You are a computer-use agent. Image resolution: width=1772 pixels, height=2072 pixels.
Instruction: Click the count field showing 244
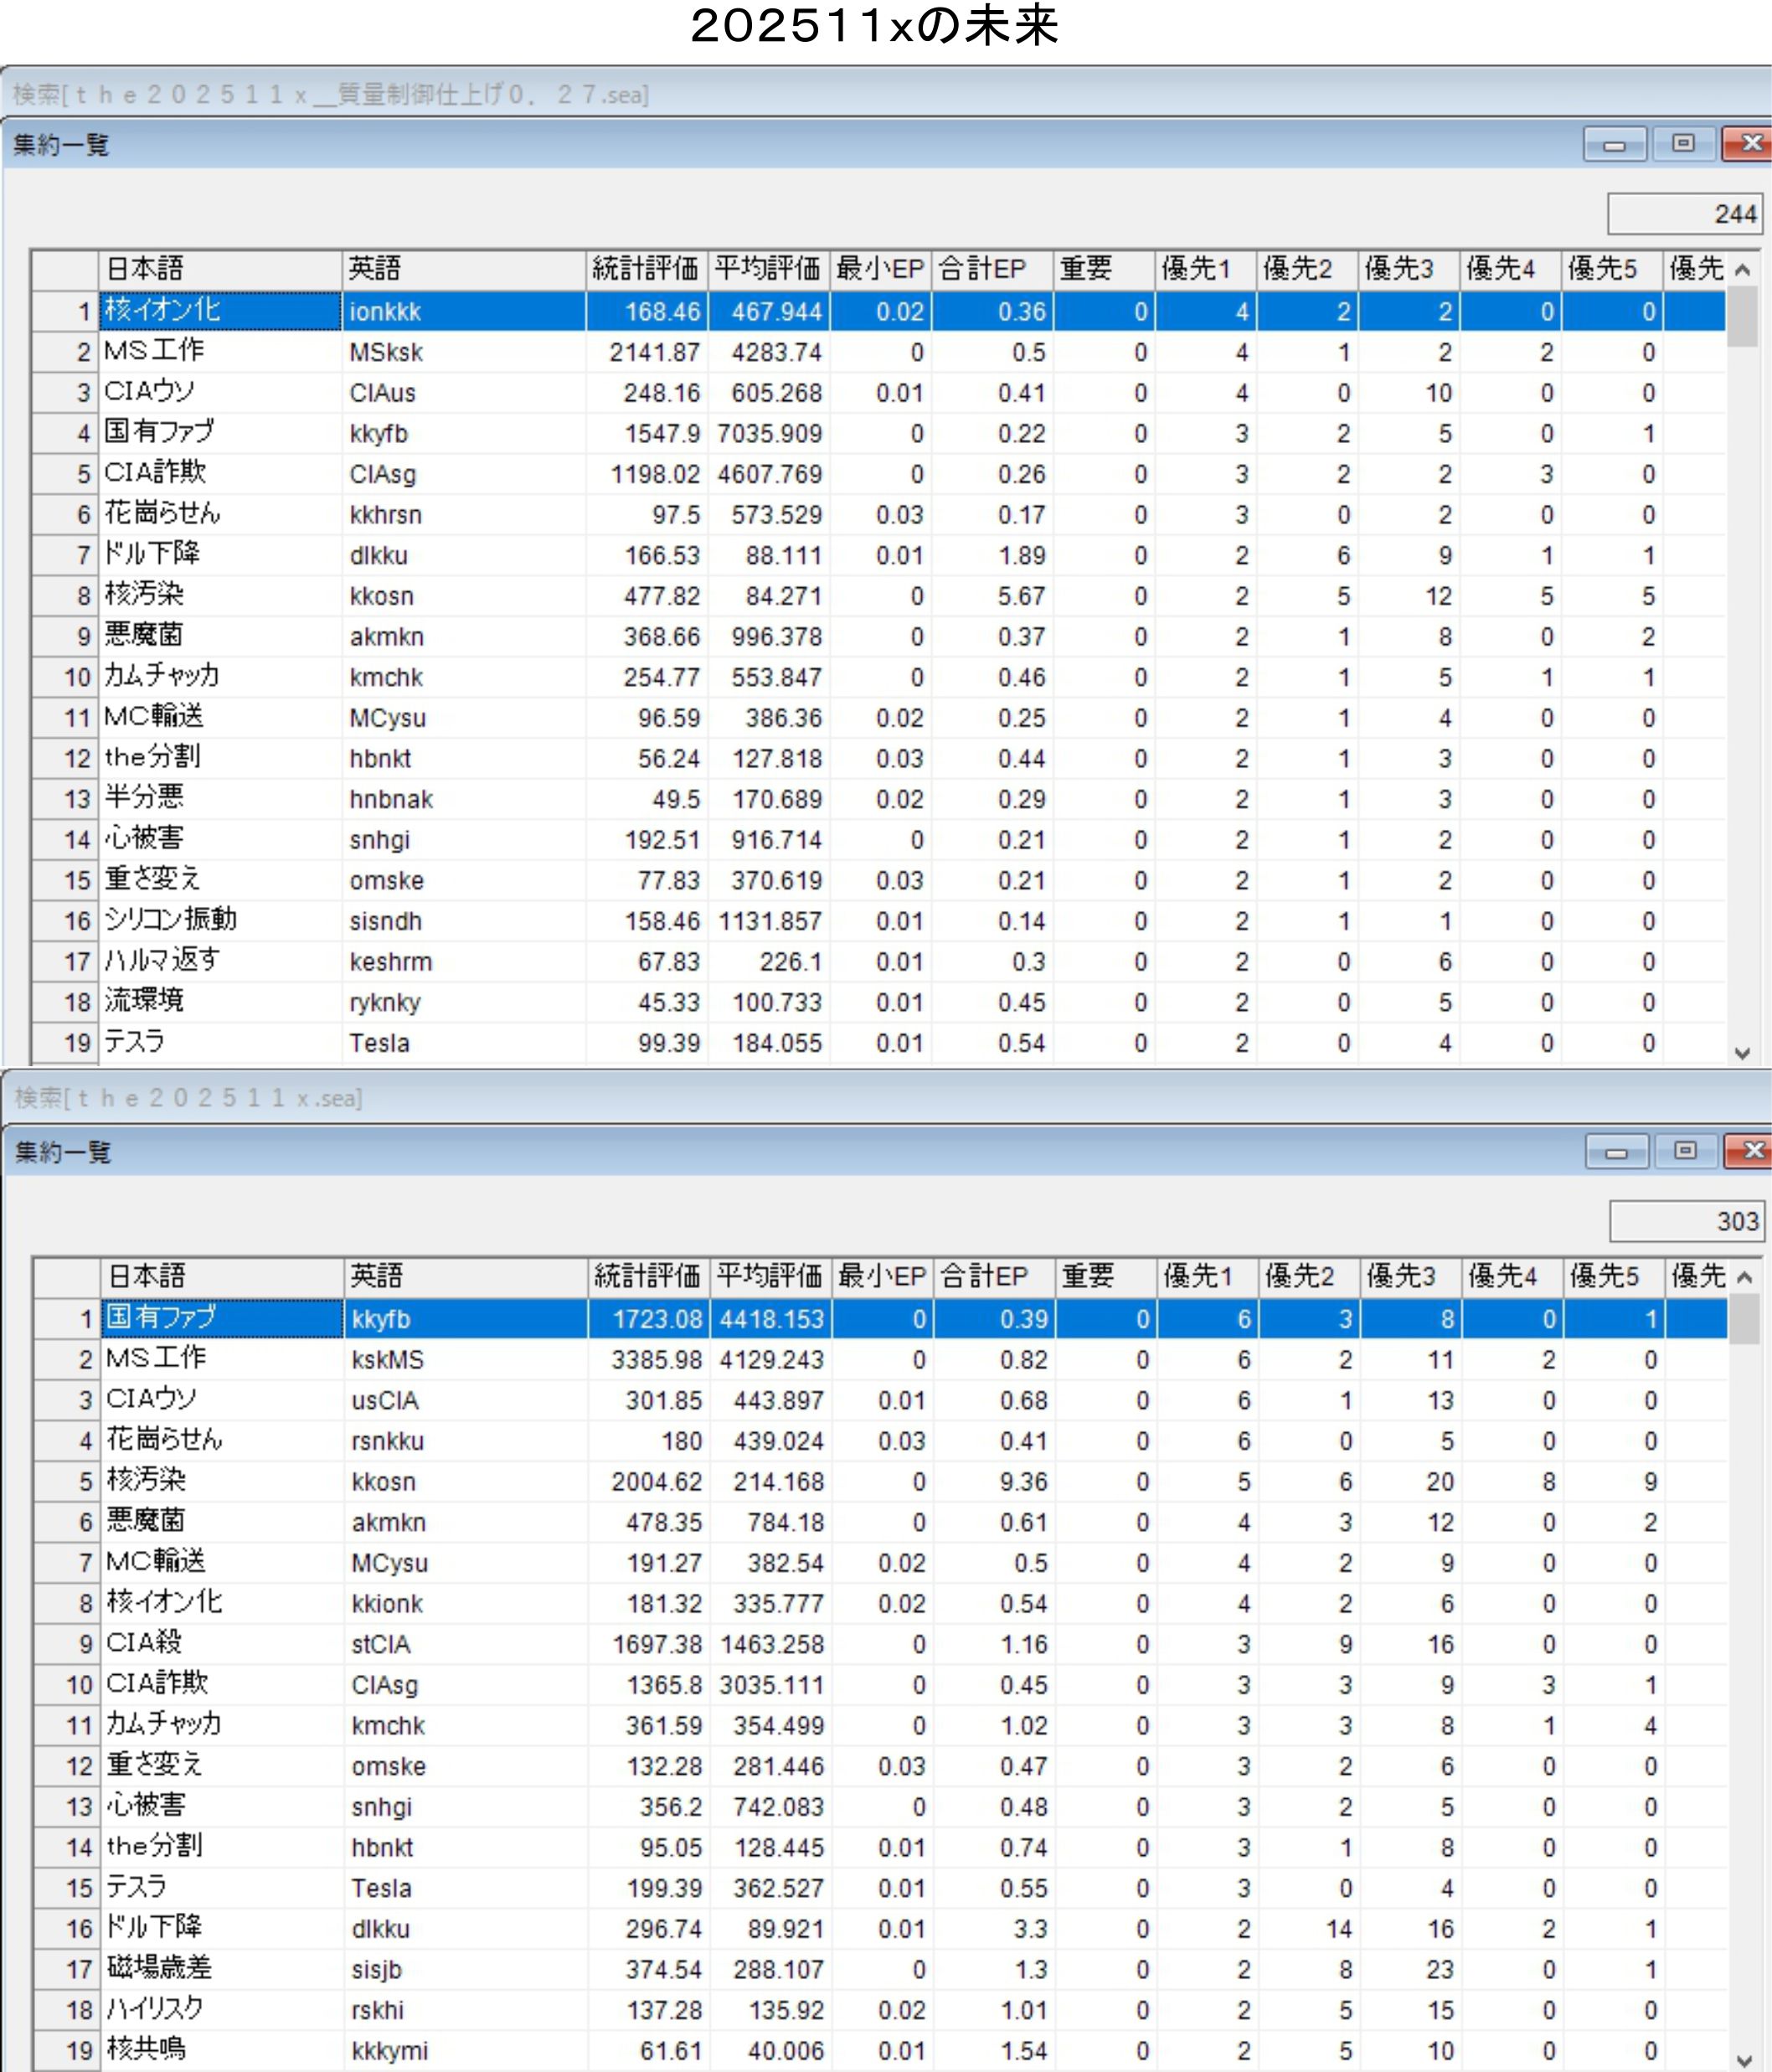click(1684, 214)
